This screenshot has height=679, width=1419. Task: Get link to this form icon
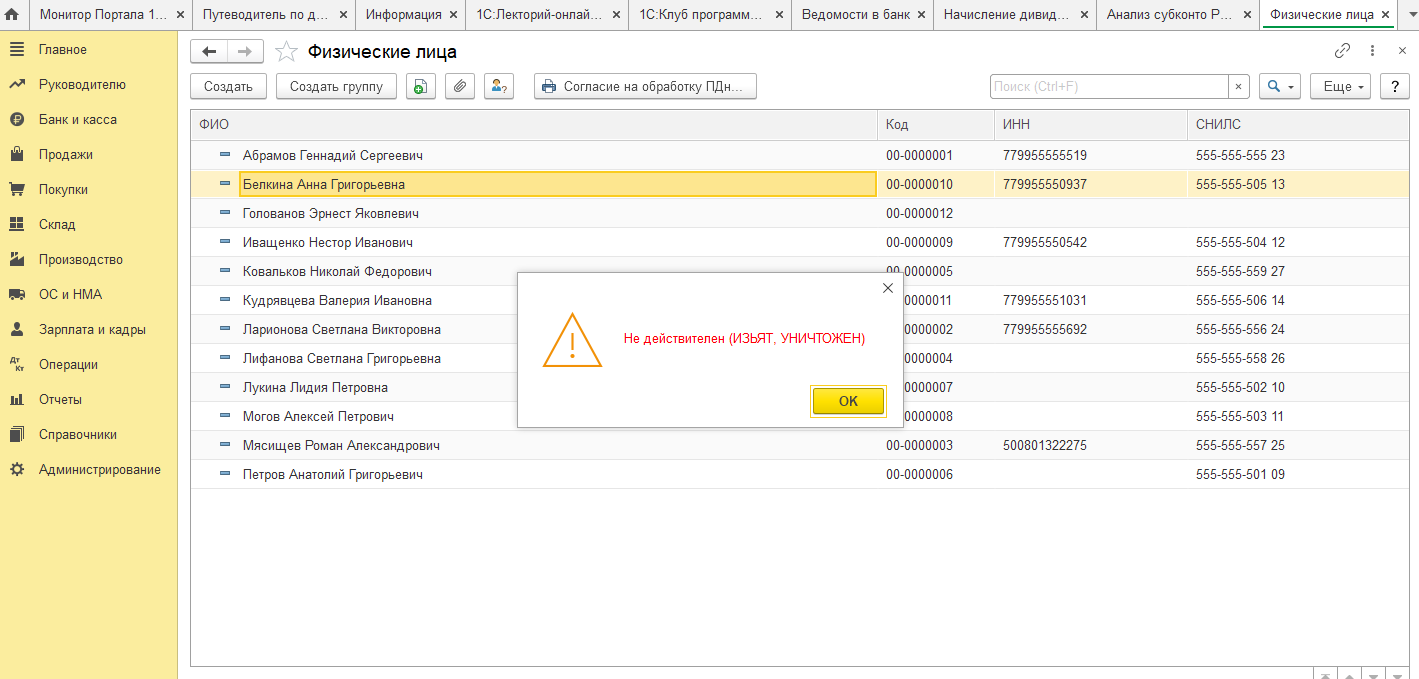(x=1342, y=51)
